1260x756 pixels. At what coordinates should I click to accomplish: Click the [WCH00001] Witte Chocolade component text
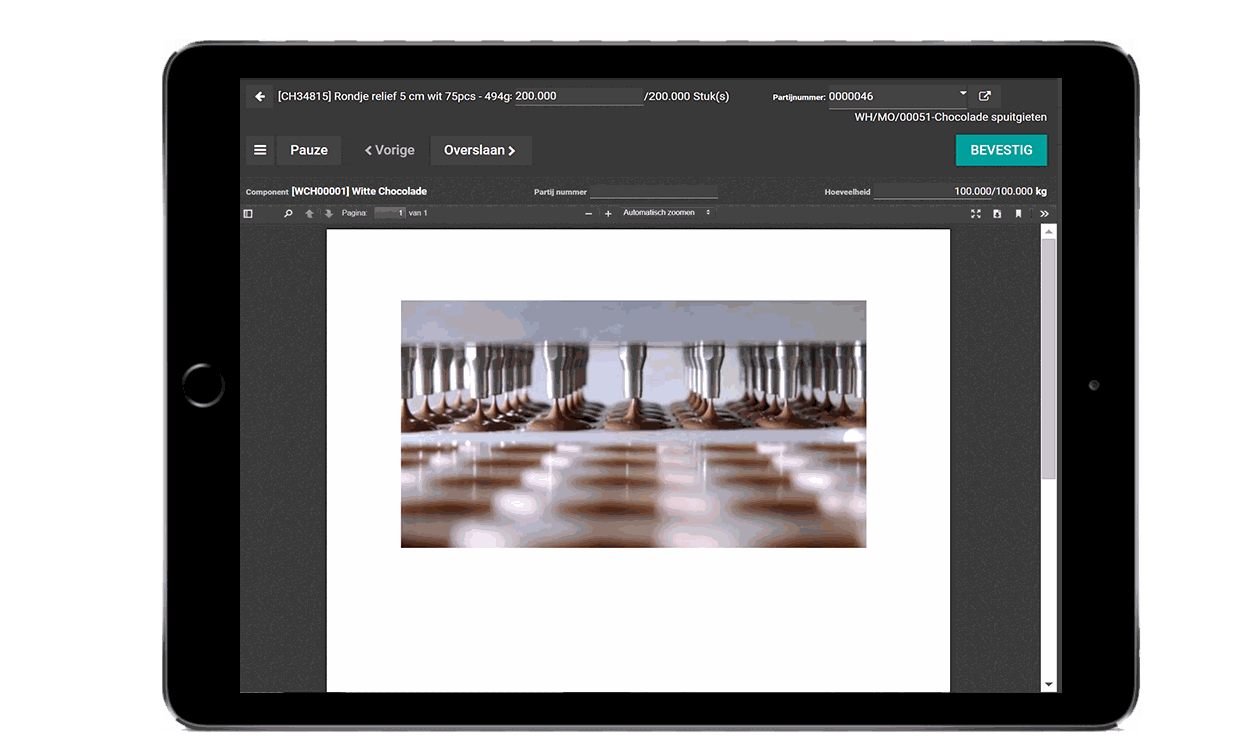click(359, 191)
